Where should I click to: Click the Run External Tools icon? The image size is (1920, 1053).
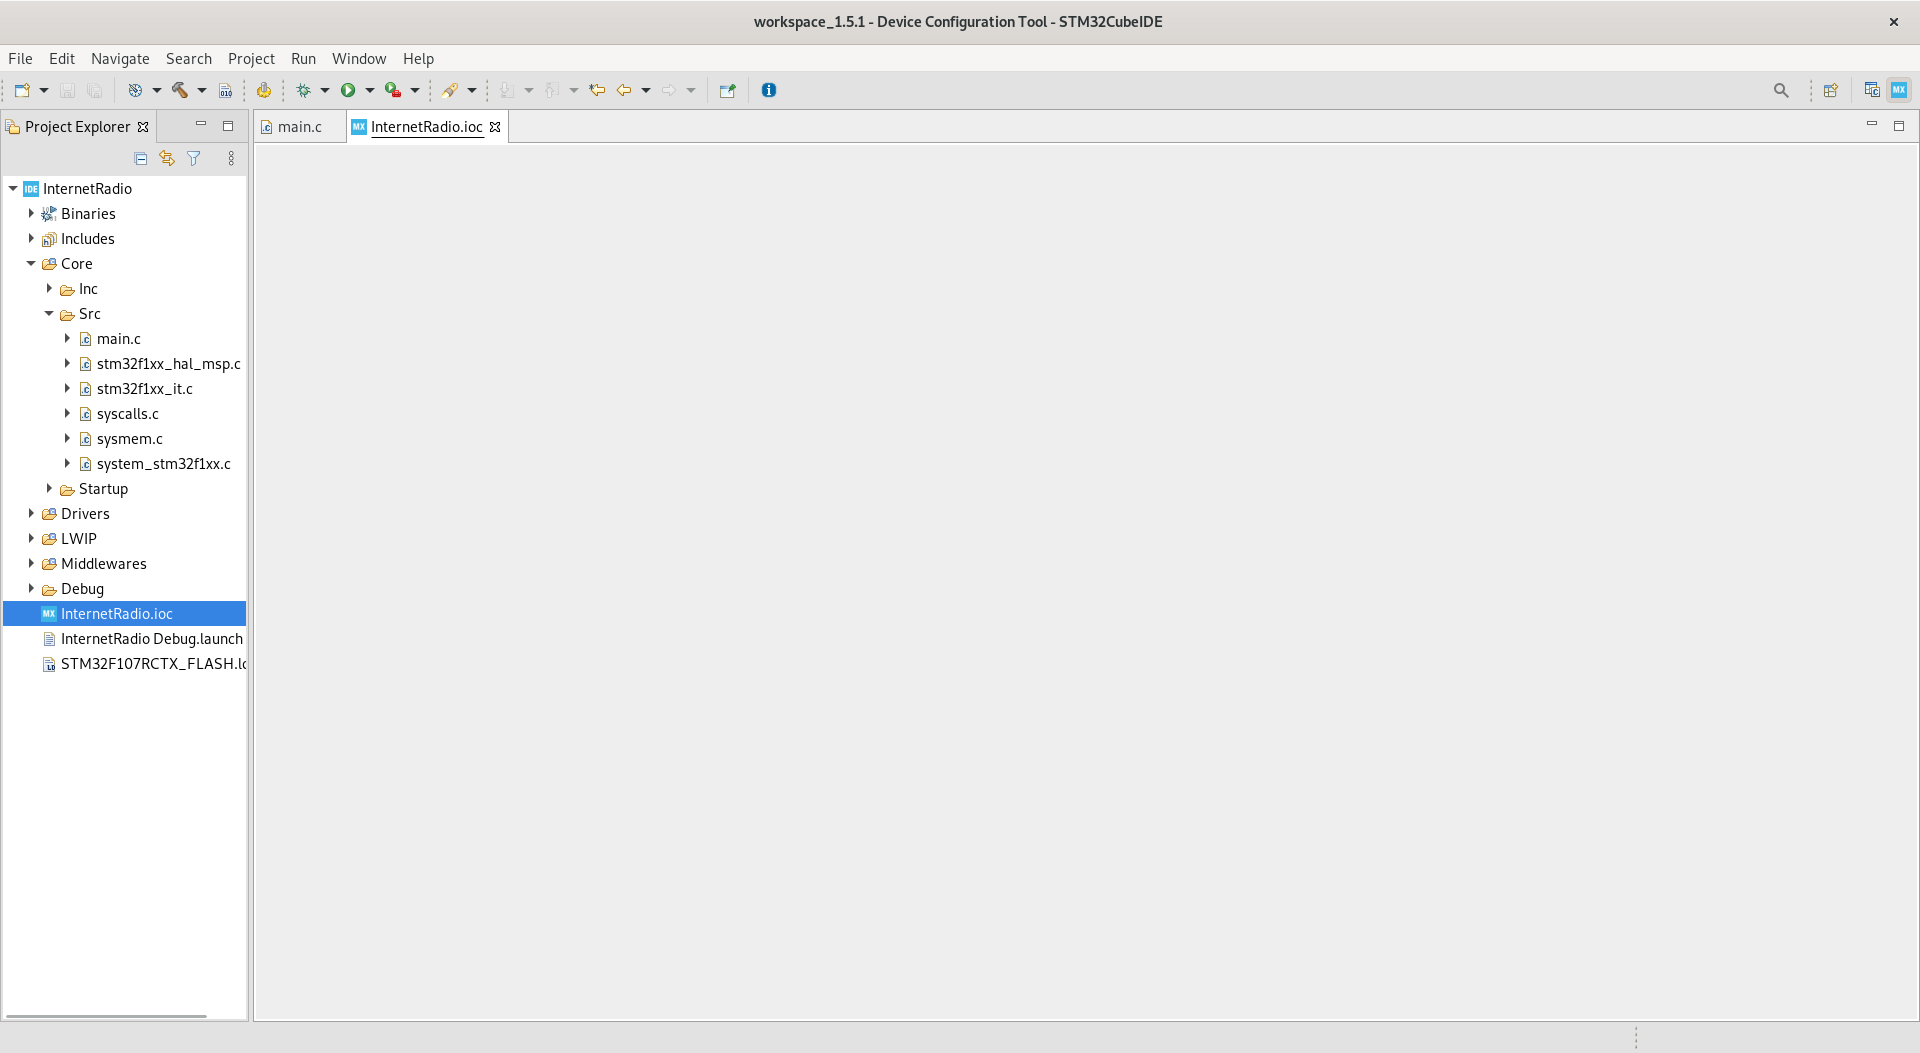pyautogui.click(x=393, y=90)
